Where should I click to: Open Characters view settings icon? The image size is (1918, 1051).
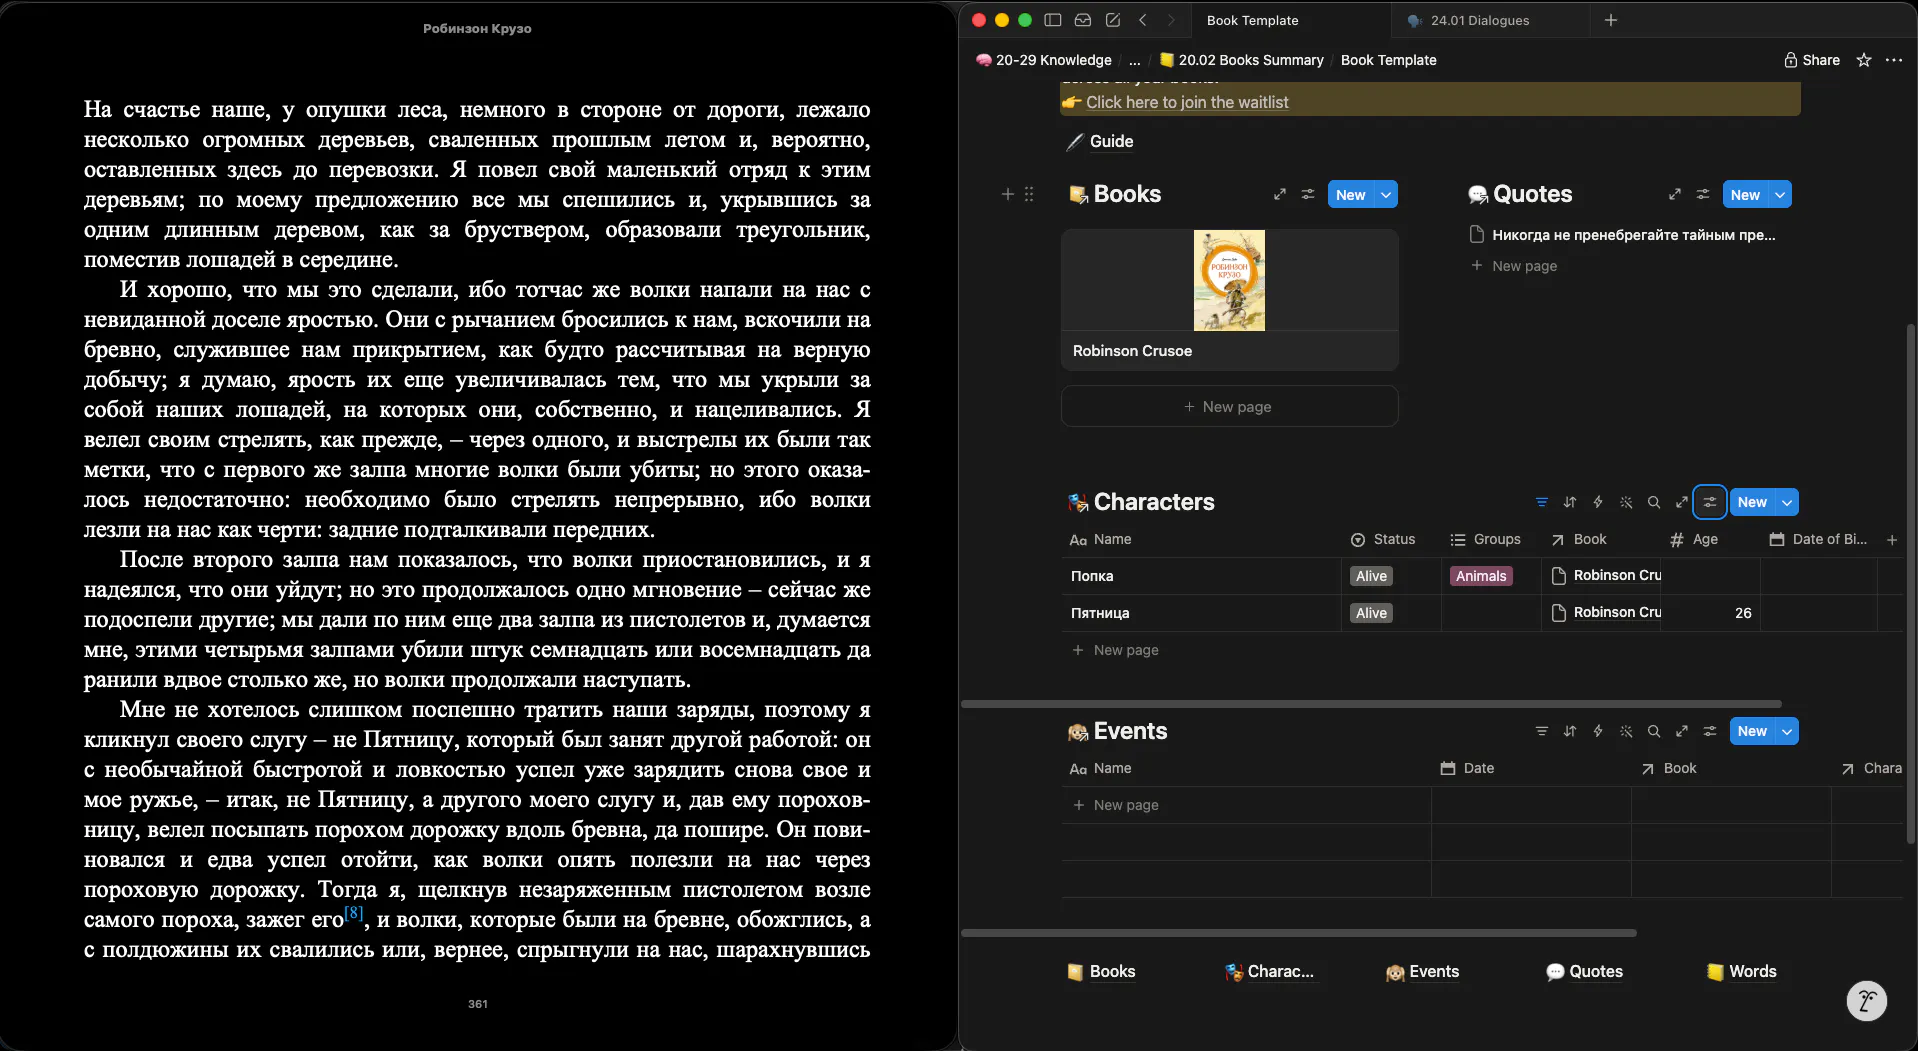pyautogui.click(x=1710, y=502)
